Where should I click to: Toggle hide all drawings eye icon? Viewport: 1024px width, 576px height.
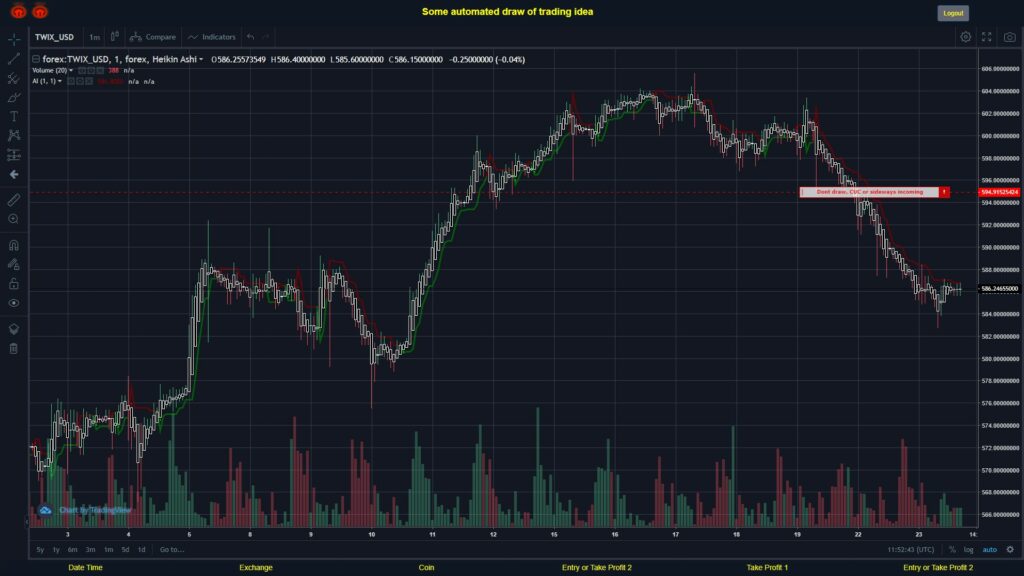14,303
